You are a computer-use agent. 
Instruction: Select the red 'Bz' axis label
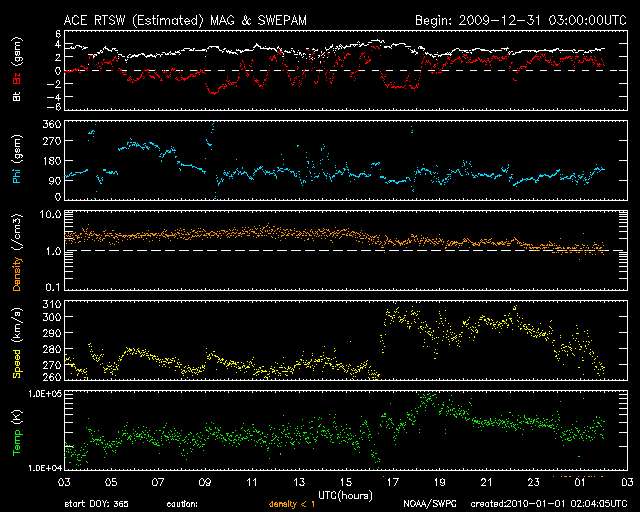pos(17,78)
